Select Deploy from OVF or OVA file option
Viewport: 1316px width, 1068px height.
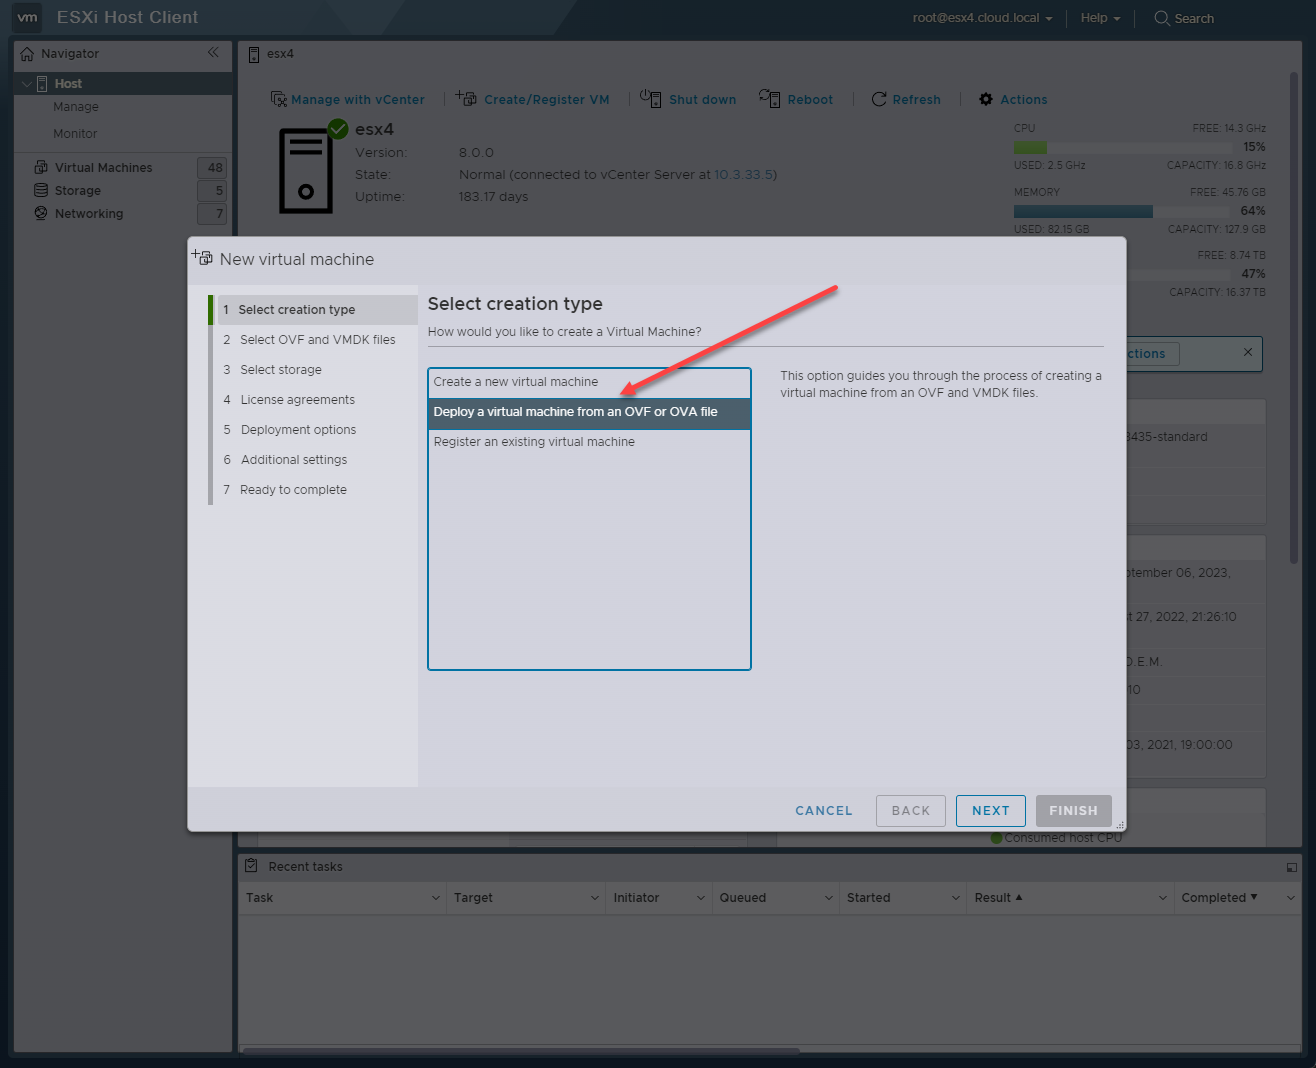[589, 412]
